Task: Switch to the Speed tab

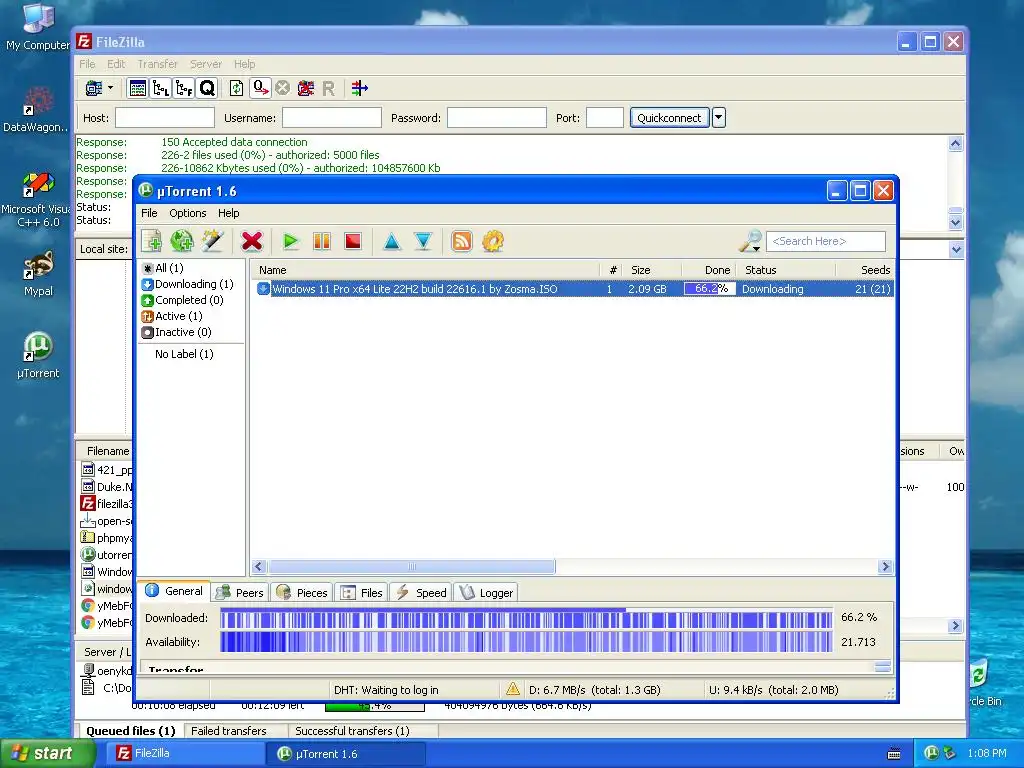Action: 421,592
